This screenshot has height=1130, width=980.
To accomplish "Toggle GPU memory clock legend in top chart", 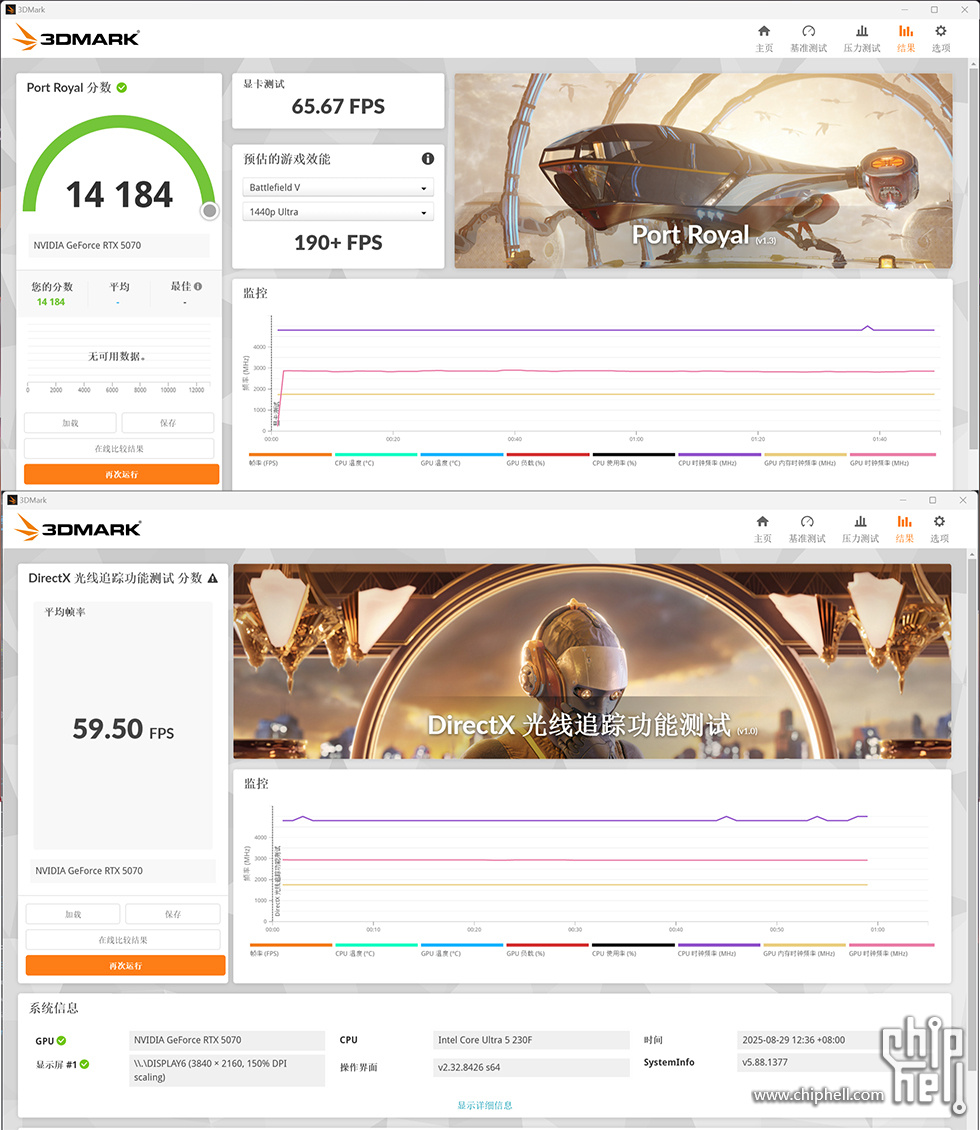I will 805,459.
